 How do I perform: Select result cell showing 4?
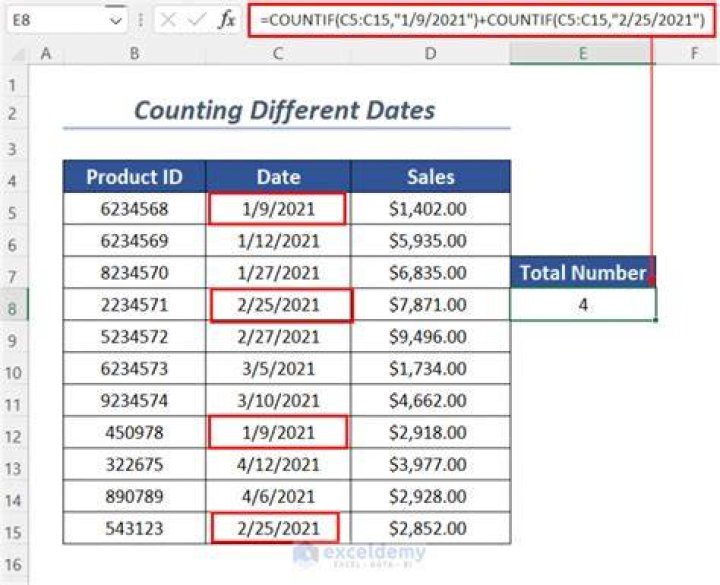[583, 304]
